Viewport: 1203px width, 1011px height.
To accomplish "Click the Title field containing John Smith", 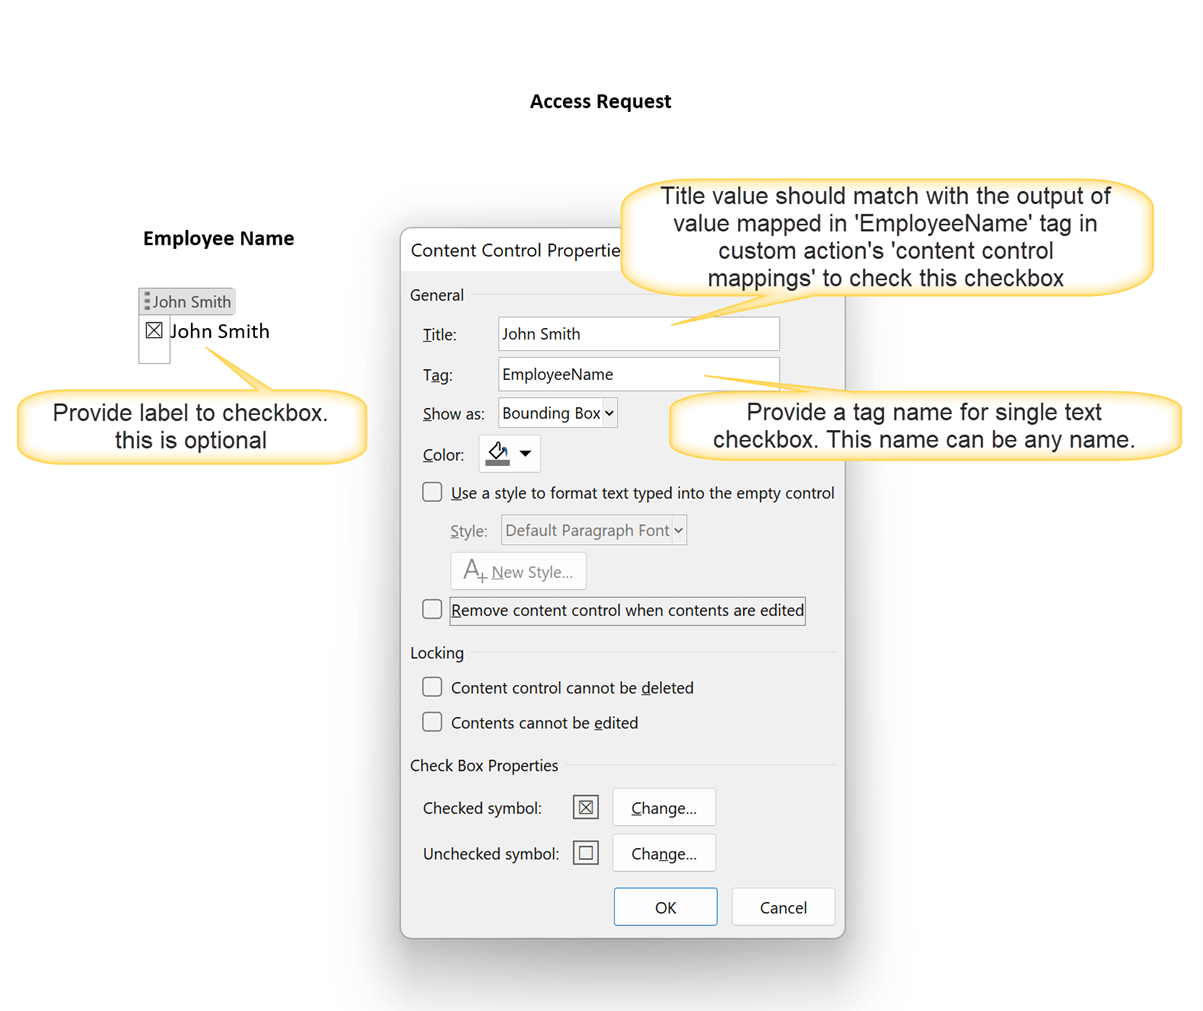I will coord(638,333).
